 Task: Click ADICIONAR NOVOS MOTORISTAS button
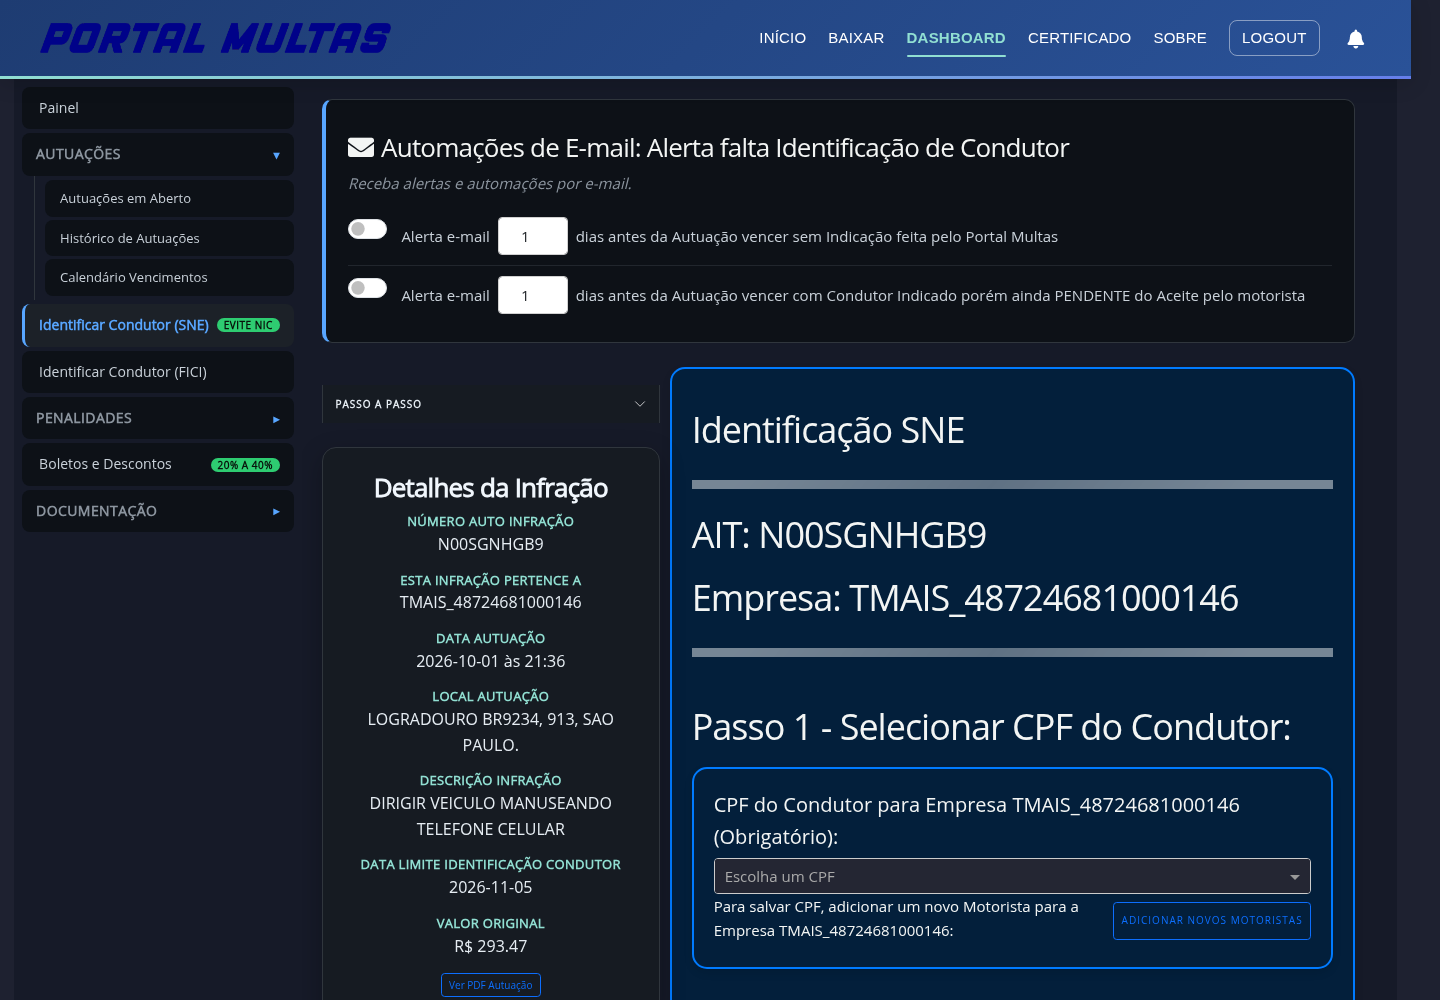point(1211,920)
